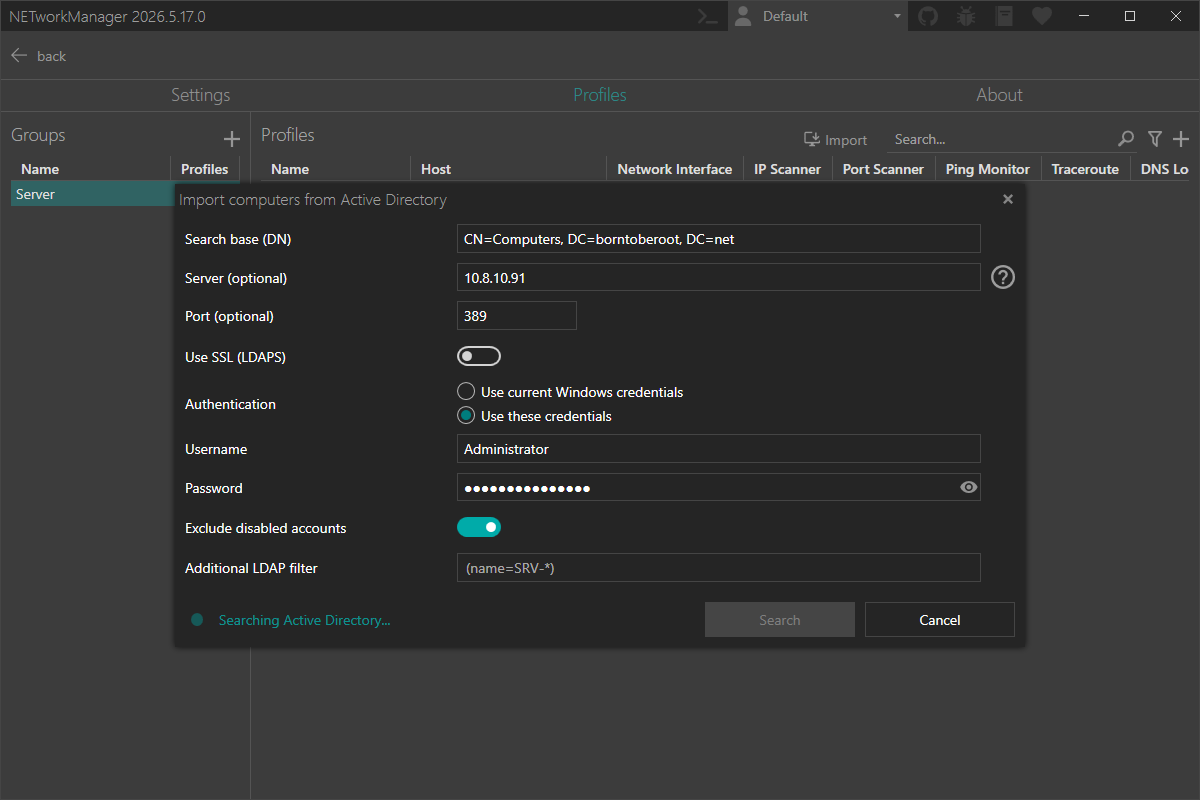The image size is (1200, 800).
Task: Edit the Search base (DN) field
Action: click(x=719, y=238)
